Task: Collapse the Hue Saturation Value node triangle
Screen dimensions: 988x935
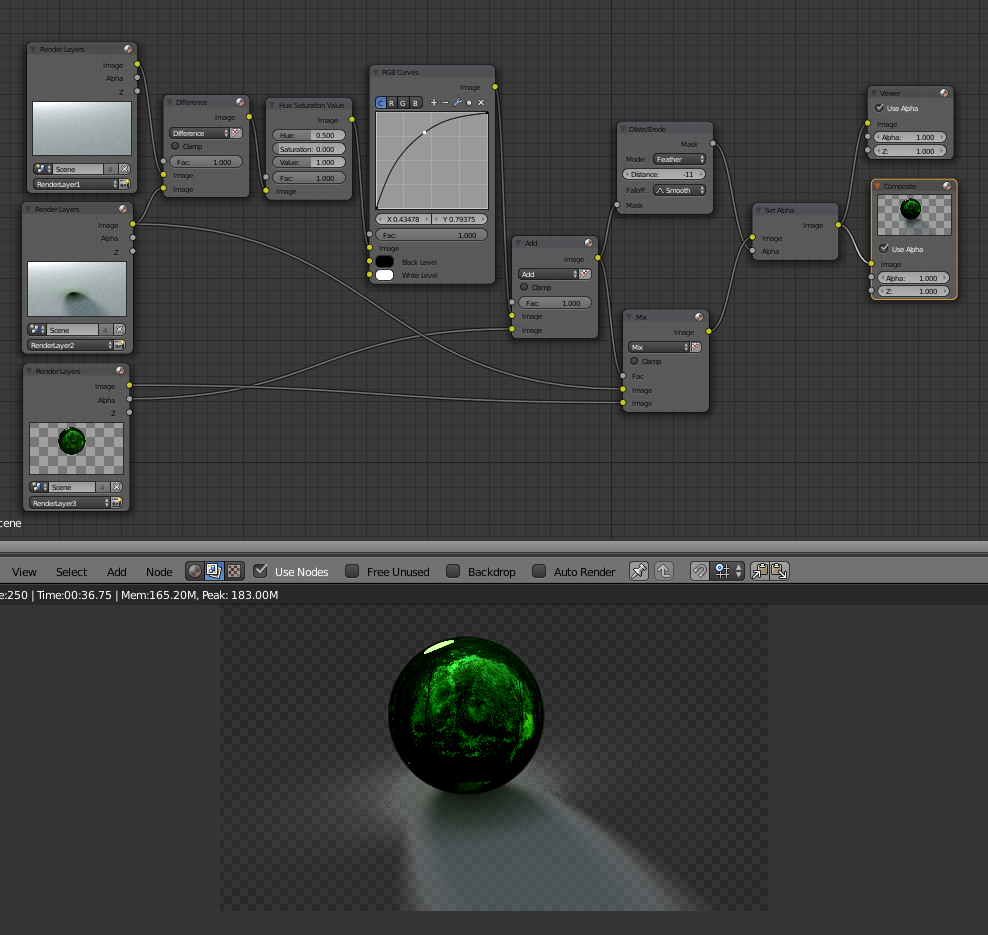Action: [x=272, y=105]
